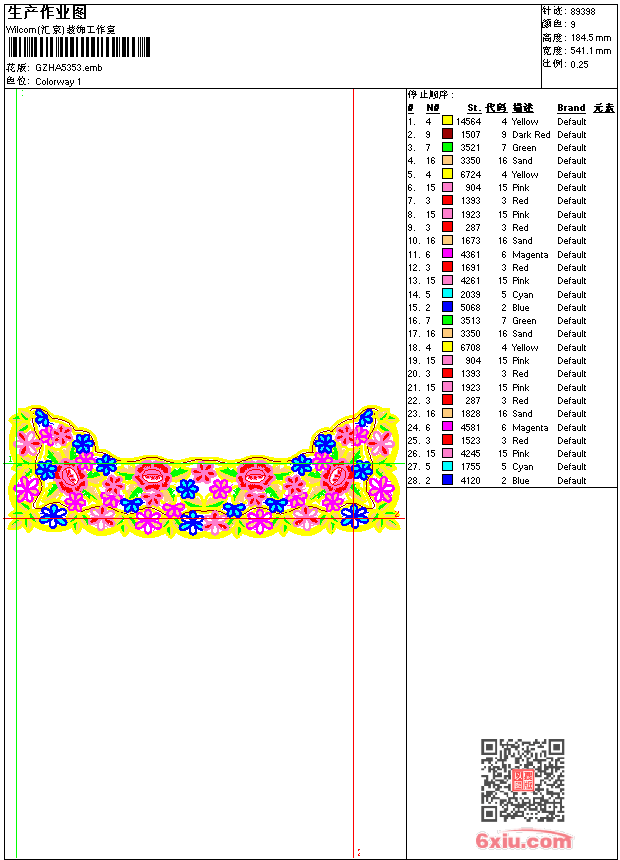Select the floral embroidery design preview
Screen dimensions: 620x860
point(204,471)
